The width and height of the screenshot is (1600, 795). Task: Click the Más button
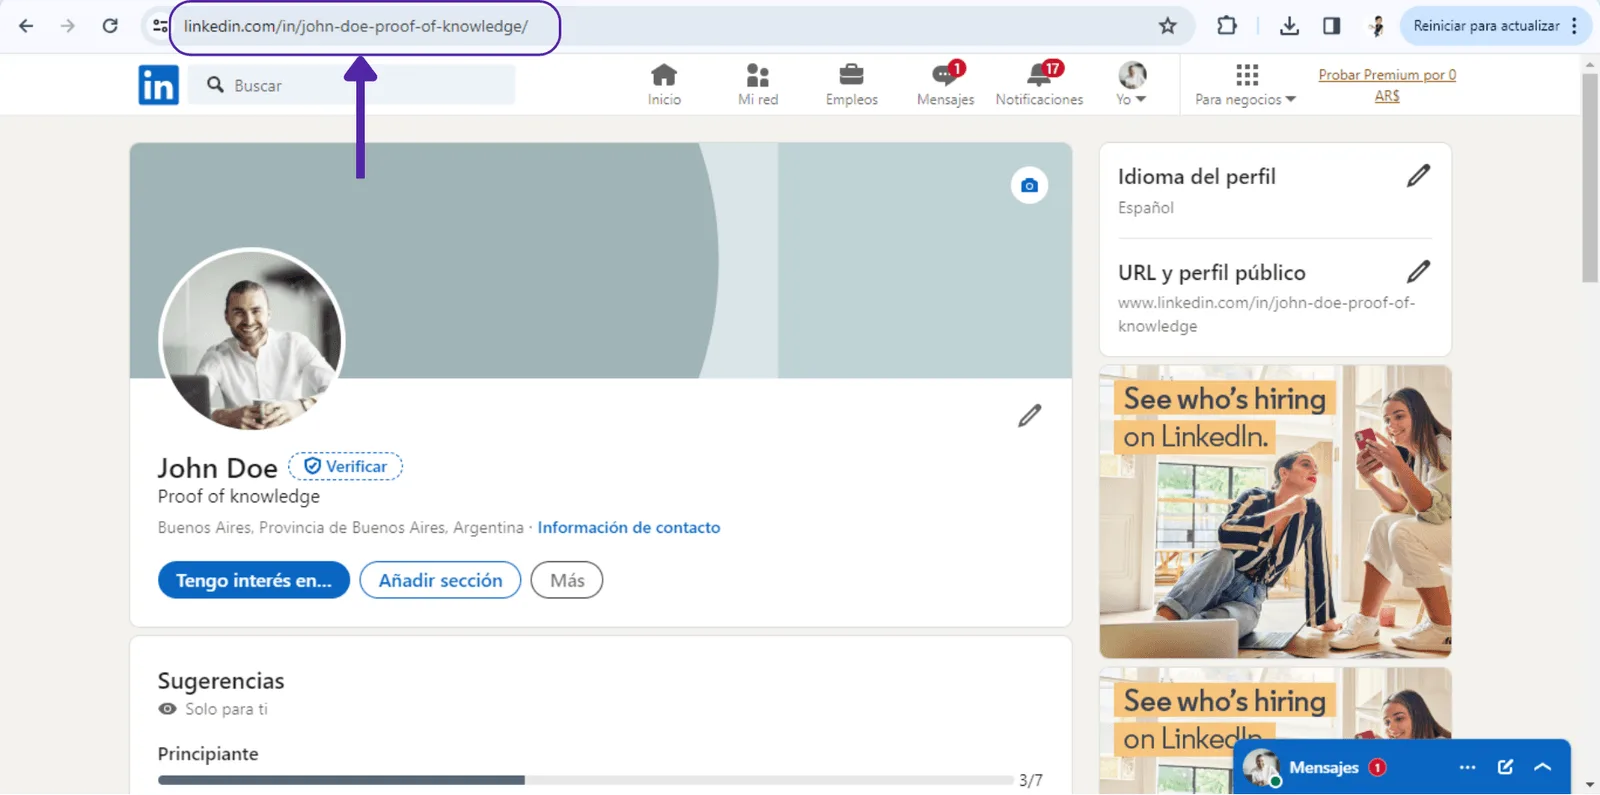(x=567, y=580)
